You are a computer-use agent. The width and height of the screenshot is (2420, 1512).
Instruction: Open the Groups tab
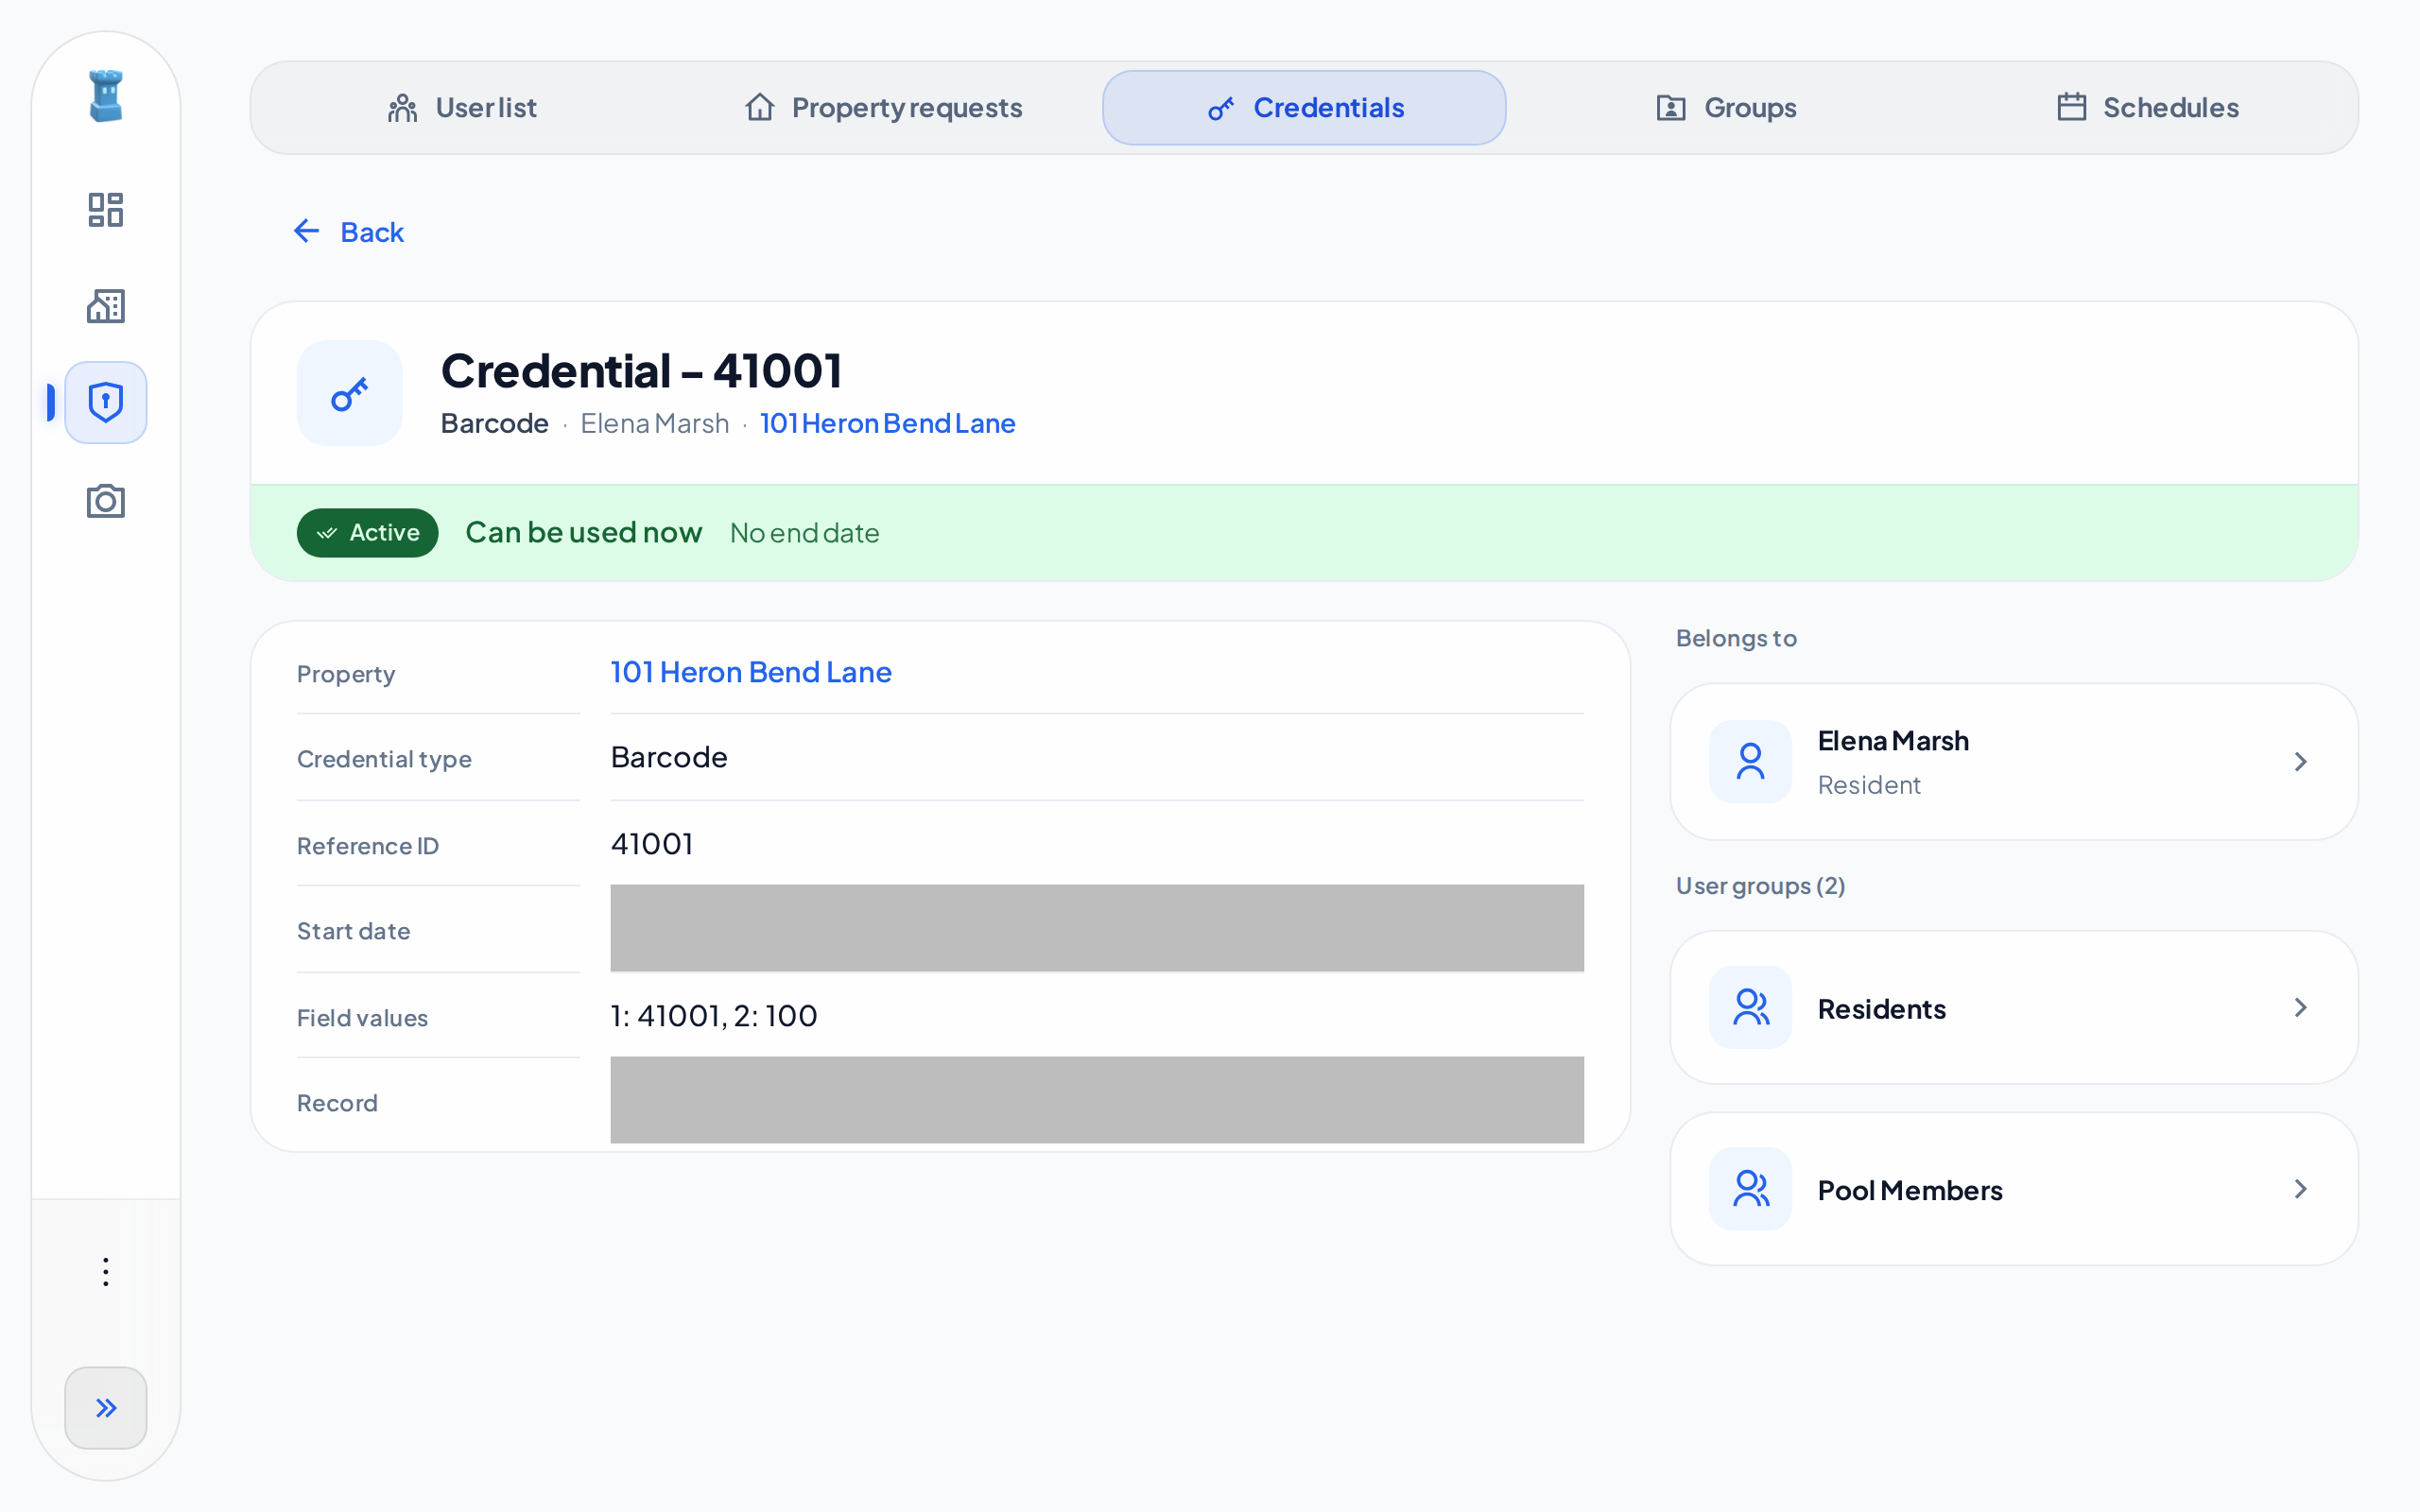(1726, 108)
